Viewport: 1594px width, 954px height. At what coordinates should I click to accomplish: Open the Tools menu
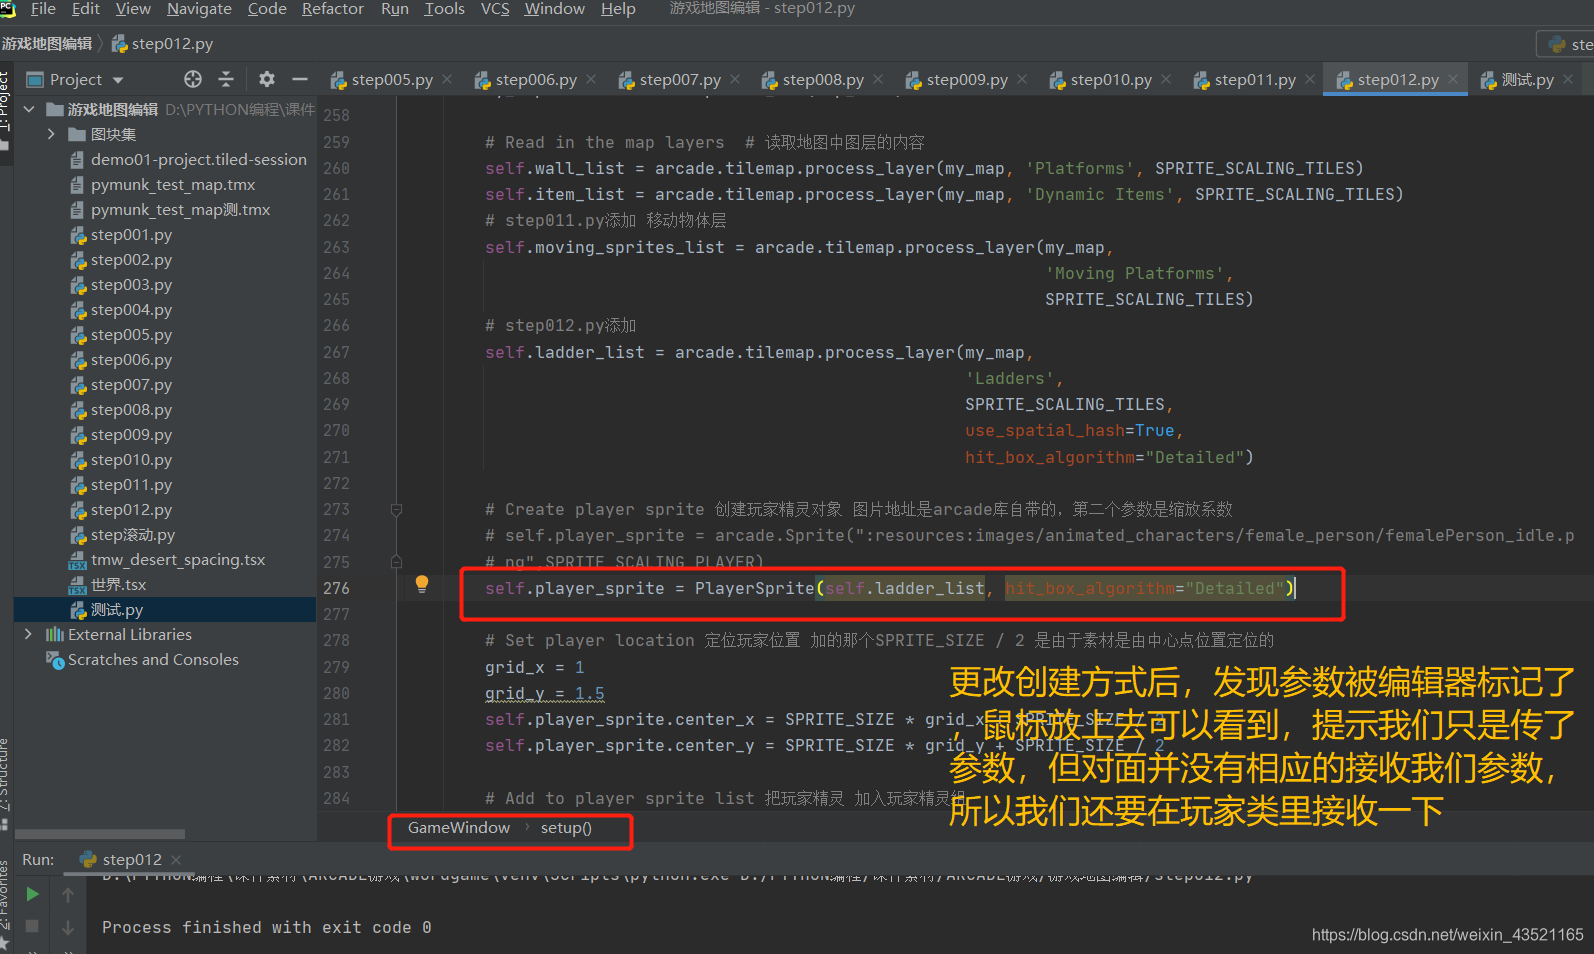coord(444,9)
